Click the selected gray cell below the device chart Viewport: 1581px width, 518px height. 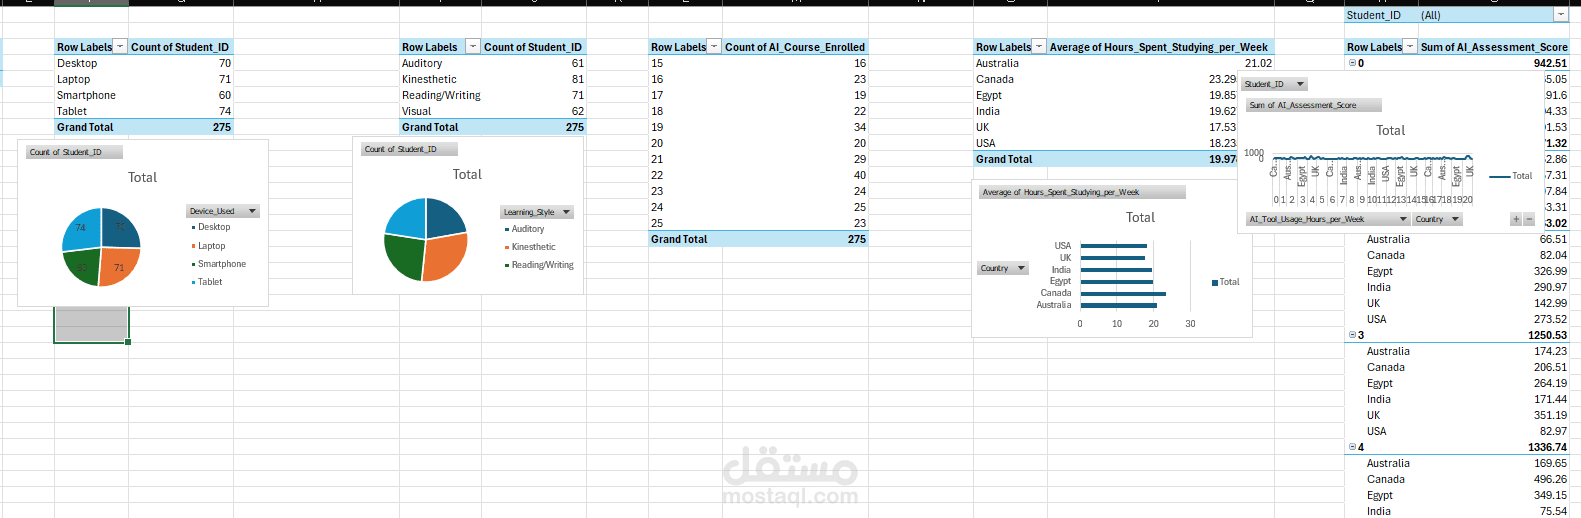[x=91, y=325]
